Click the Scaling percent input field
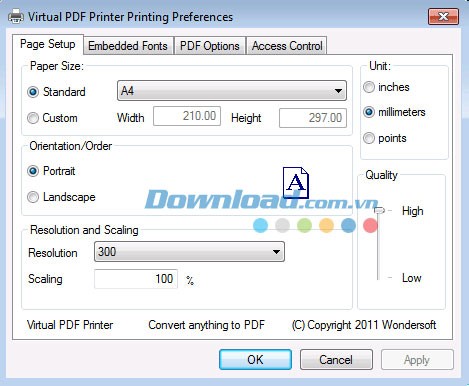 click(136, 279)
